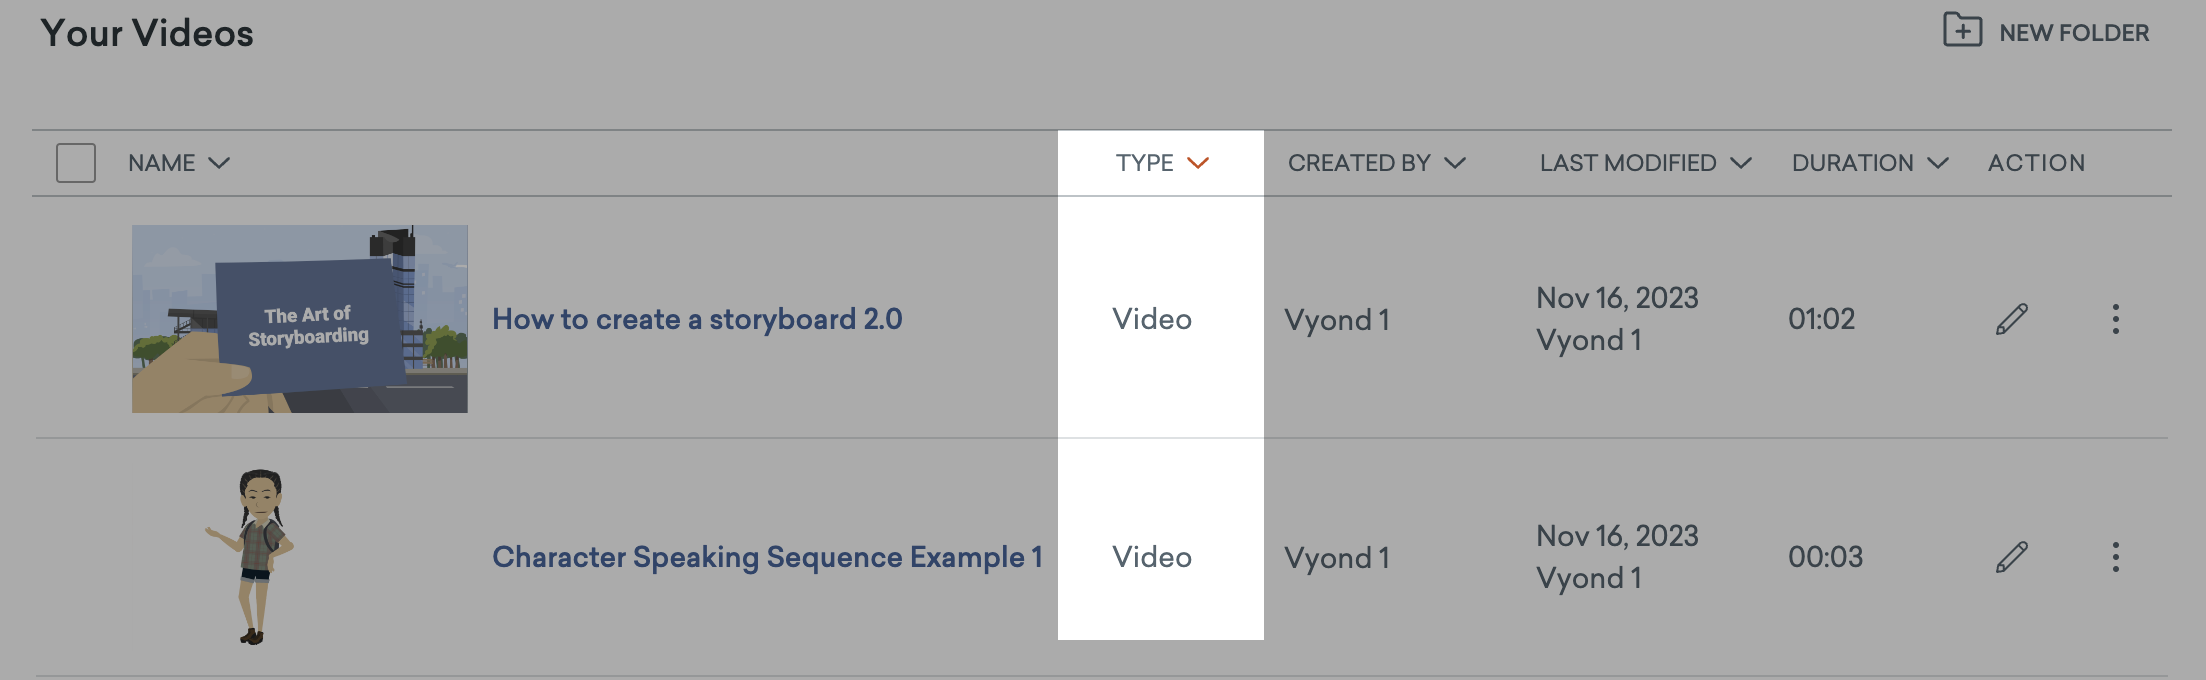Open three-dot menu for Character Speaking Sequence

pos(2115,557)
